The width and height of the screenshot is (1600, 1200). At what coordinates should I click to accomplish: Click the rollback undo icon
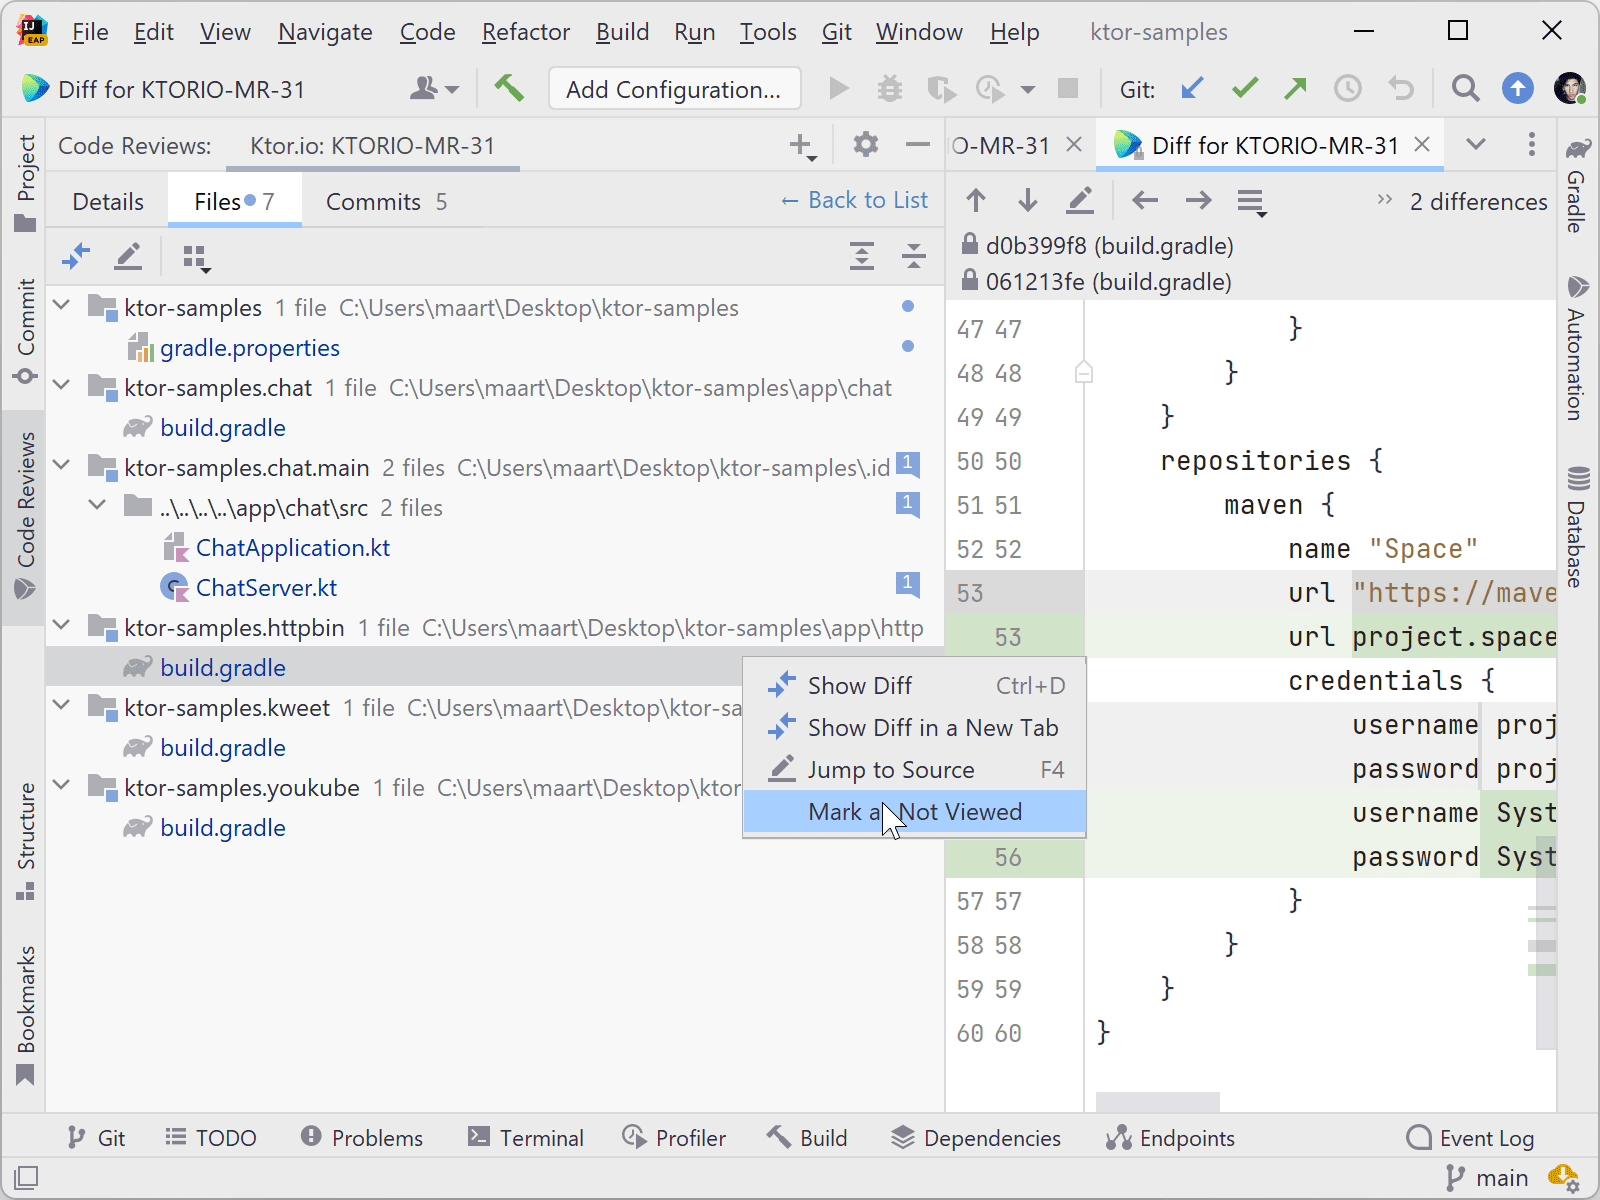1401,89
